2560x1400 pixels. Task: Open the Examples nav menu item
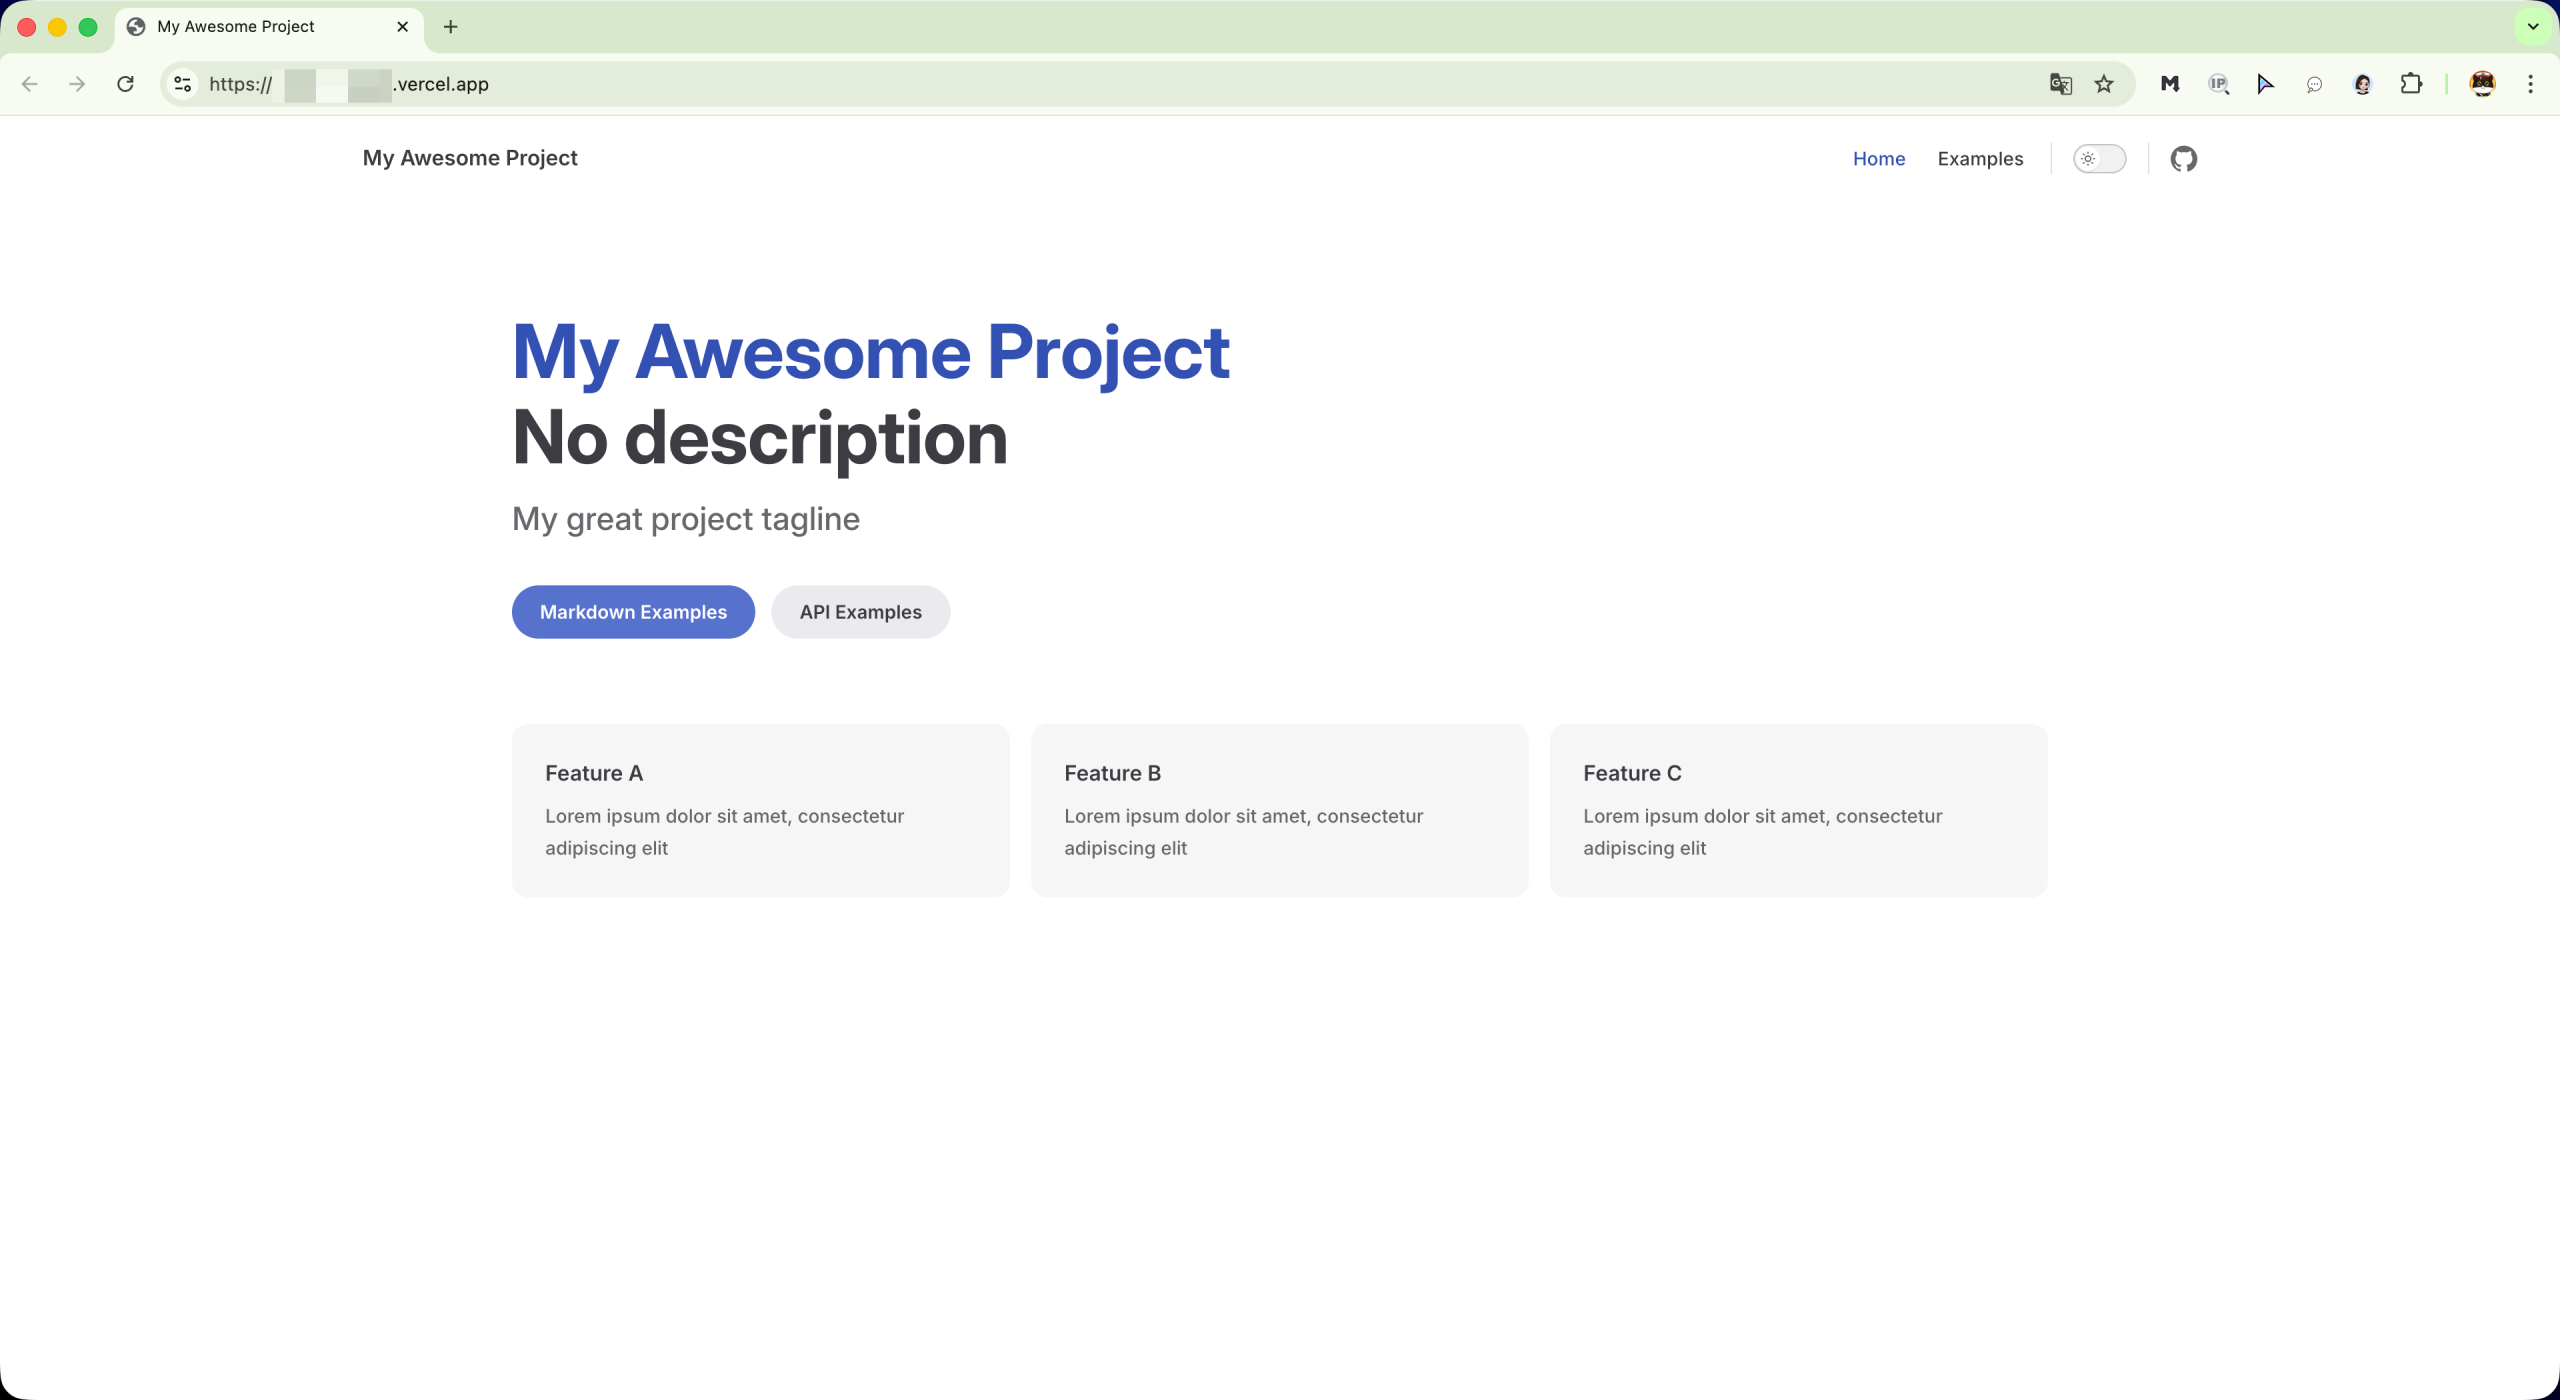1980,159
